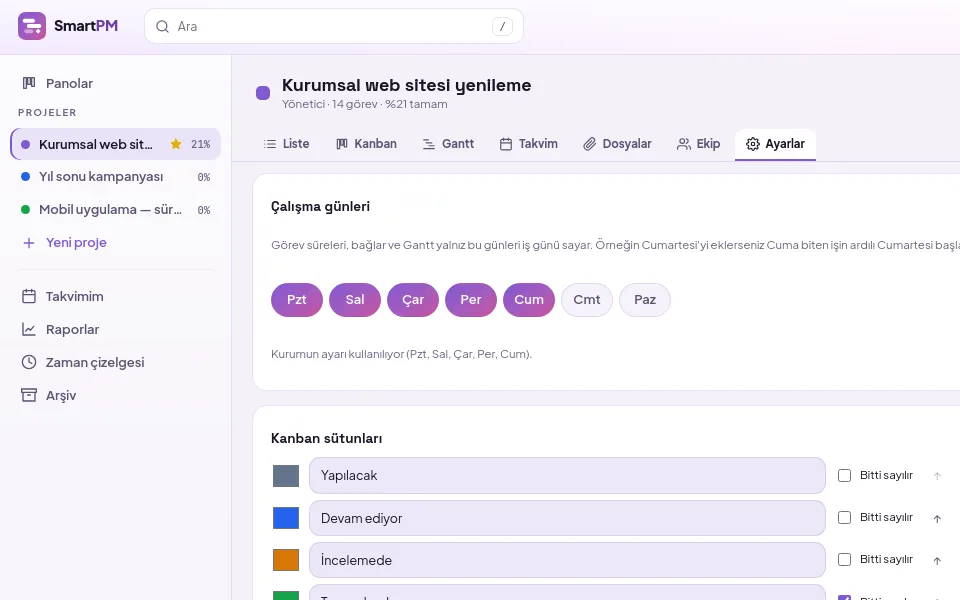Enable Paz as a working day
This screenshot has width=960, height=600.
pyautogui.click(x=645, y=300)
